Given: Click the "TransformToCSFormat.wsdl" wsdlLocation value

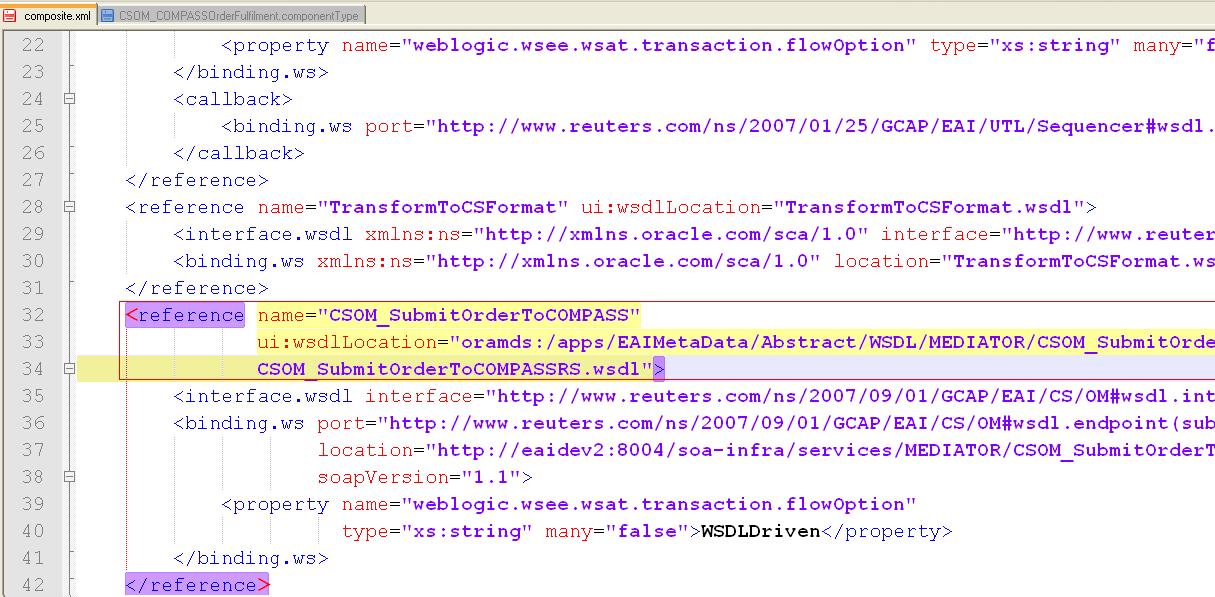Looking at the screenshot, I should [x=929, y=207].
